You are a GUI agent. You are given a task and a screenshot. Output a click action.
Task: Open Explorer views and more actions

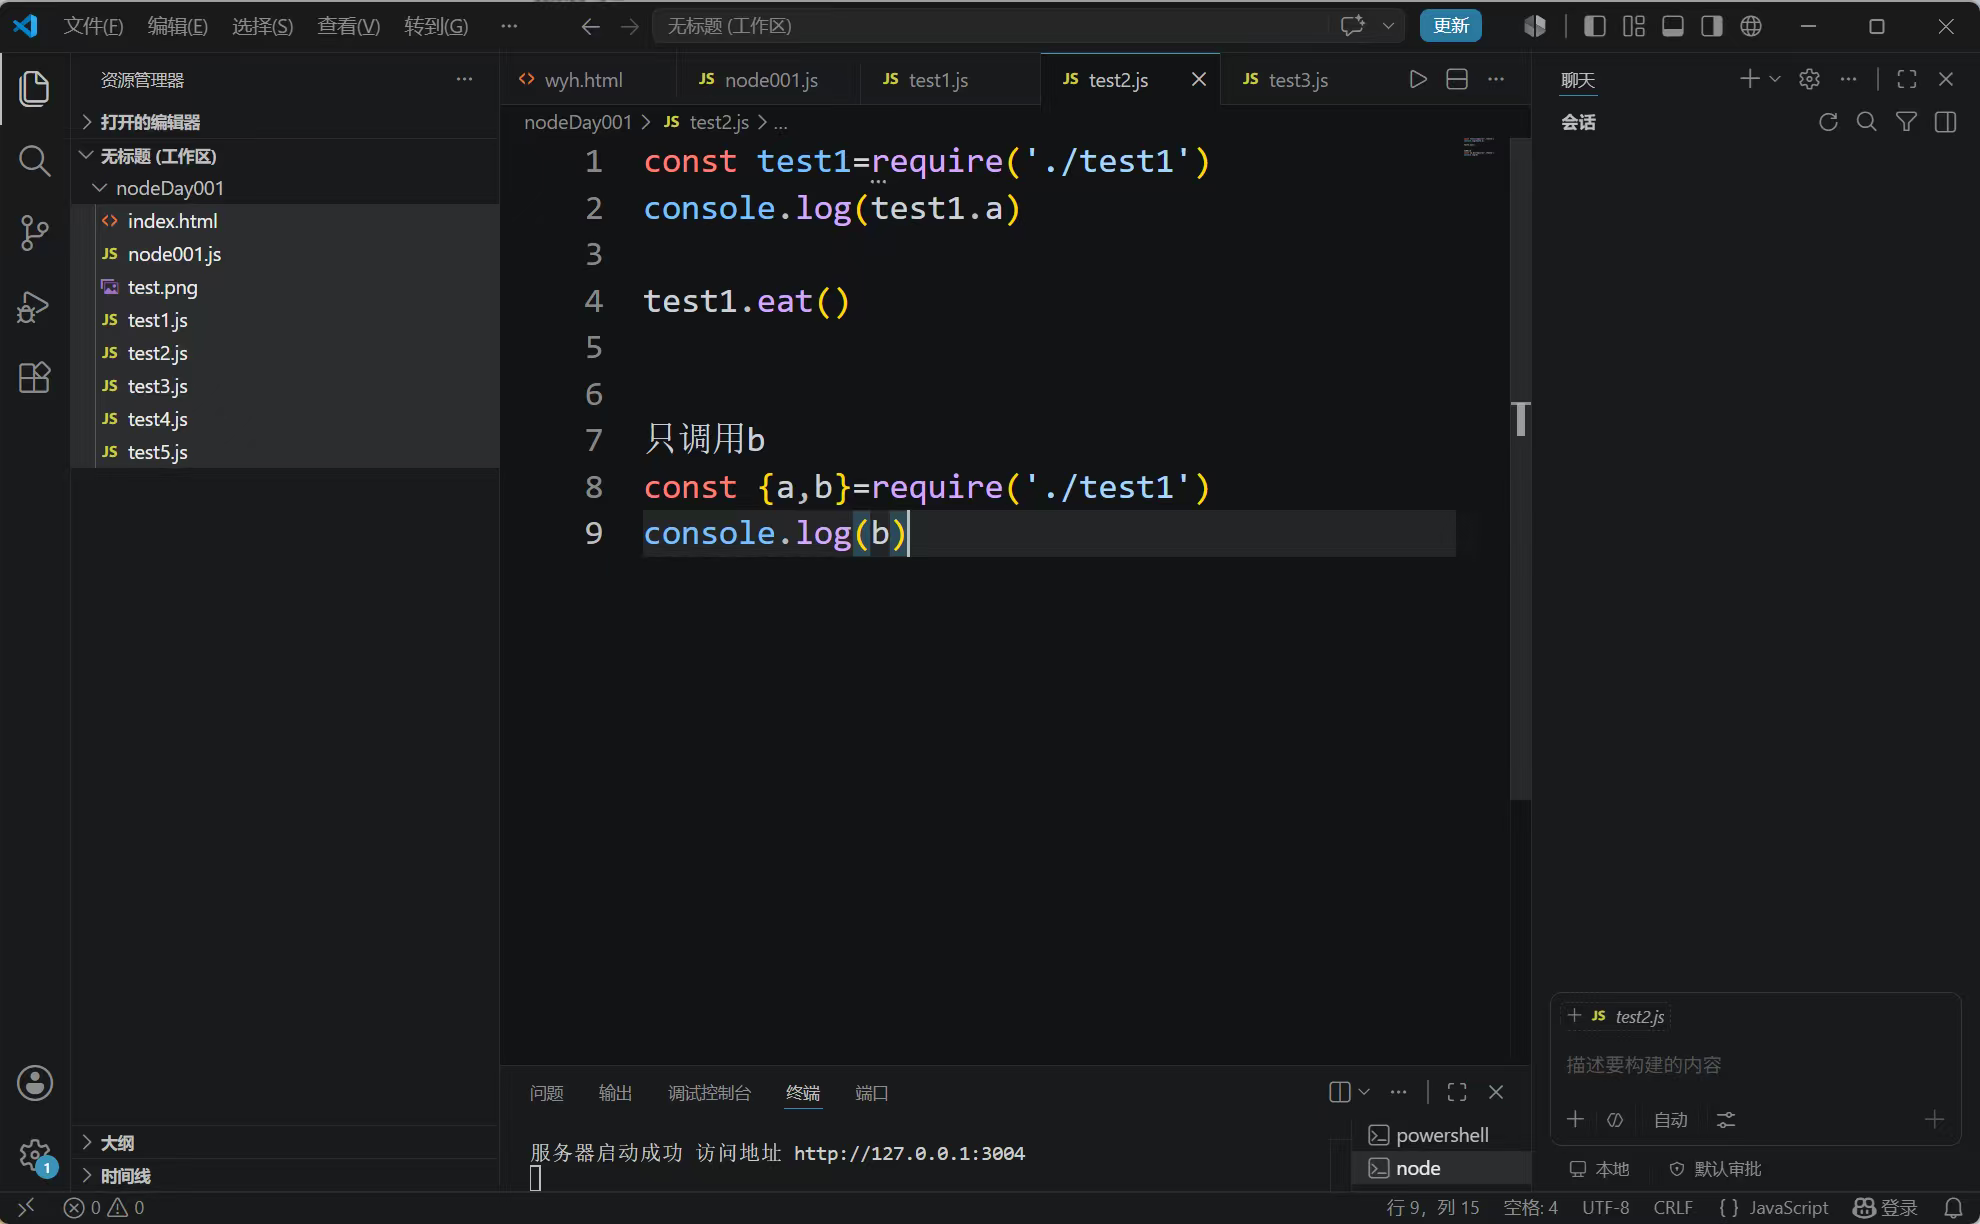(464, 79)
